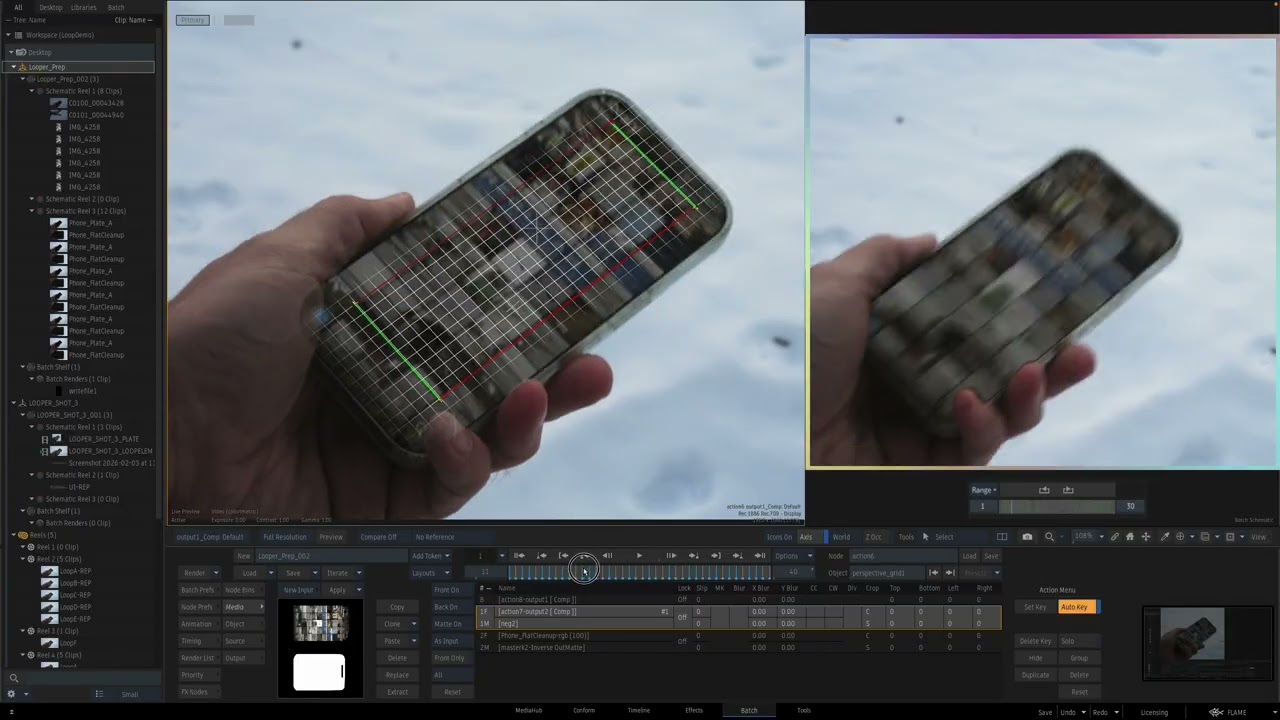The image size is (1280, 720).
Task: Click the magnifier zoom icon in view toolbar
Action: (x=1049, y=537)
